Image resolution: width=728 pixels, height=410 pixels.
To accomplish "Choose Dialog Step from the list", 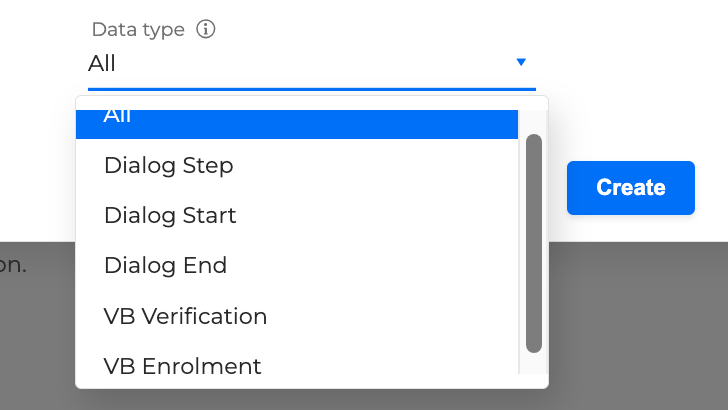I will pyautogui.click(x=169, y=165).
